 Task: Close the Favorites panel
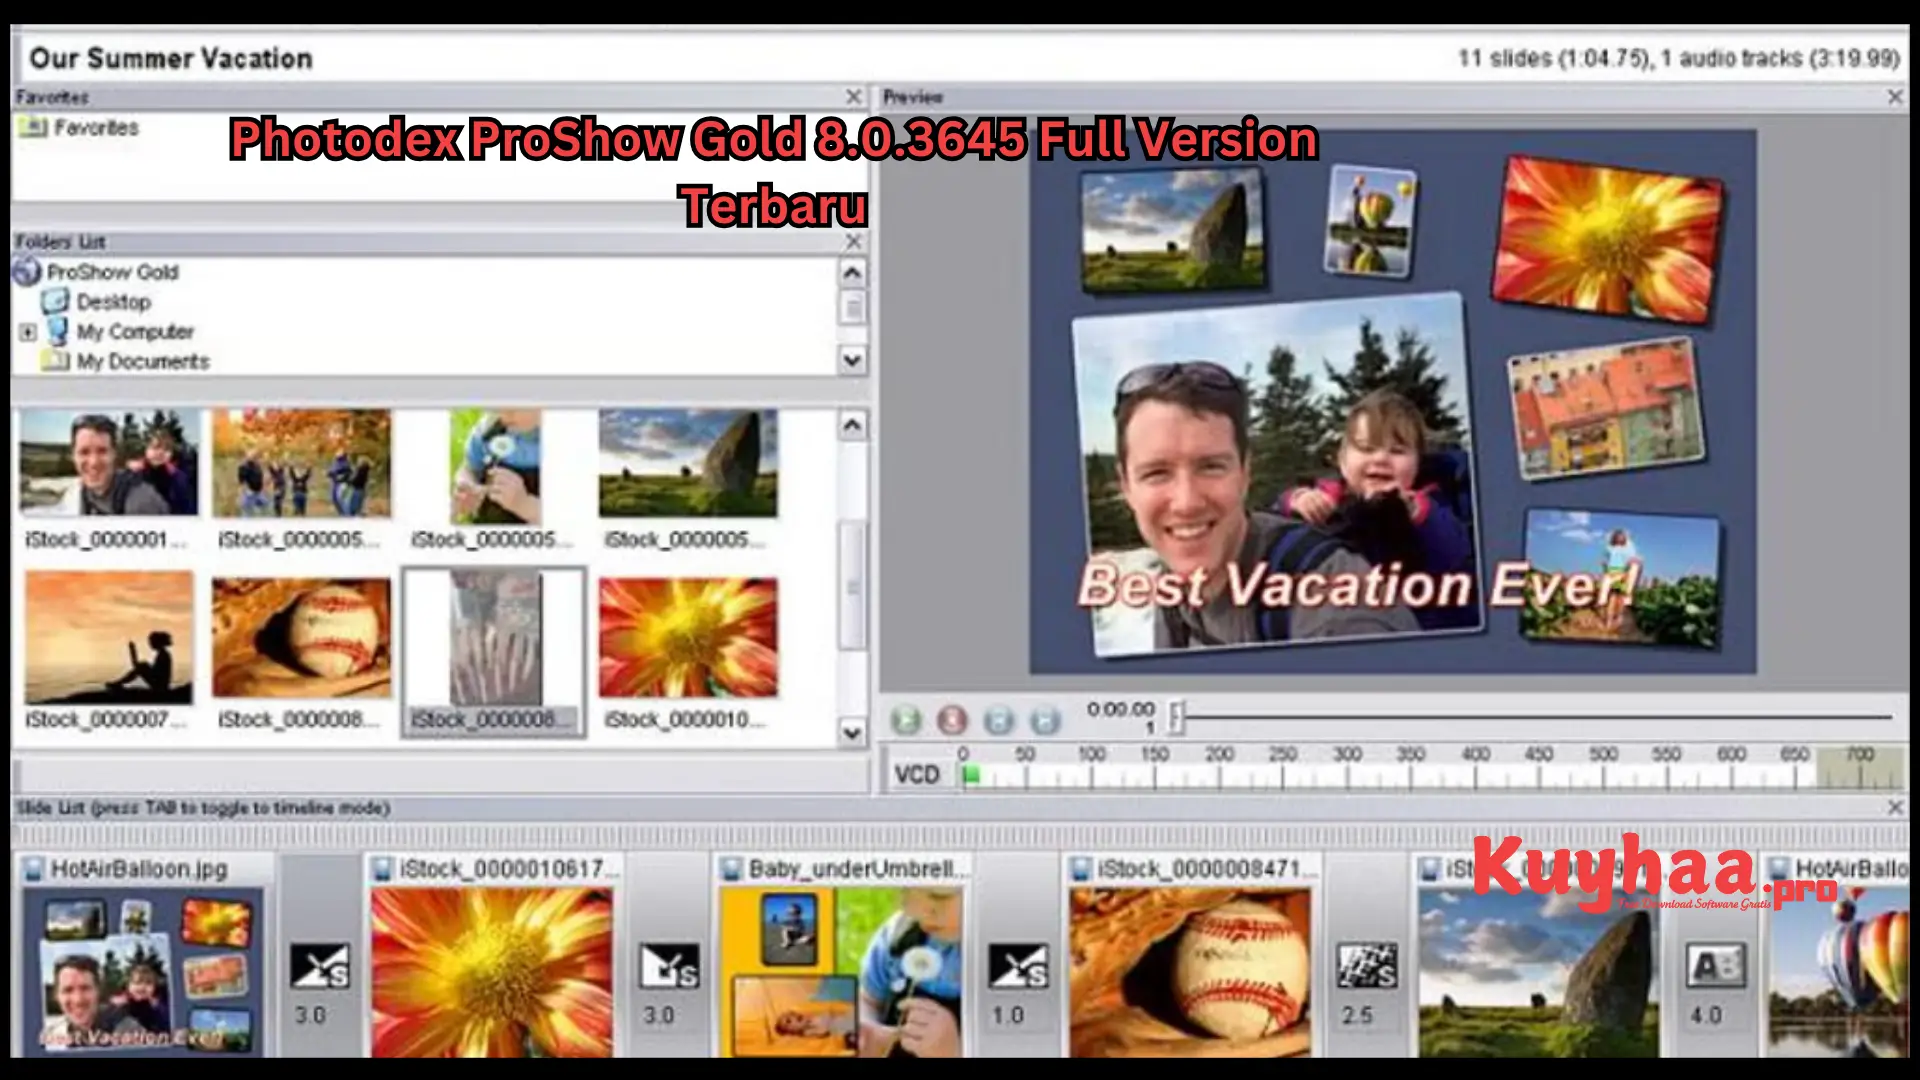853,97
